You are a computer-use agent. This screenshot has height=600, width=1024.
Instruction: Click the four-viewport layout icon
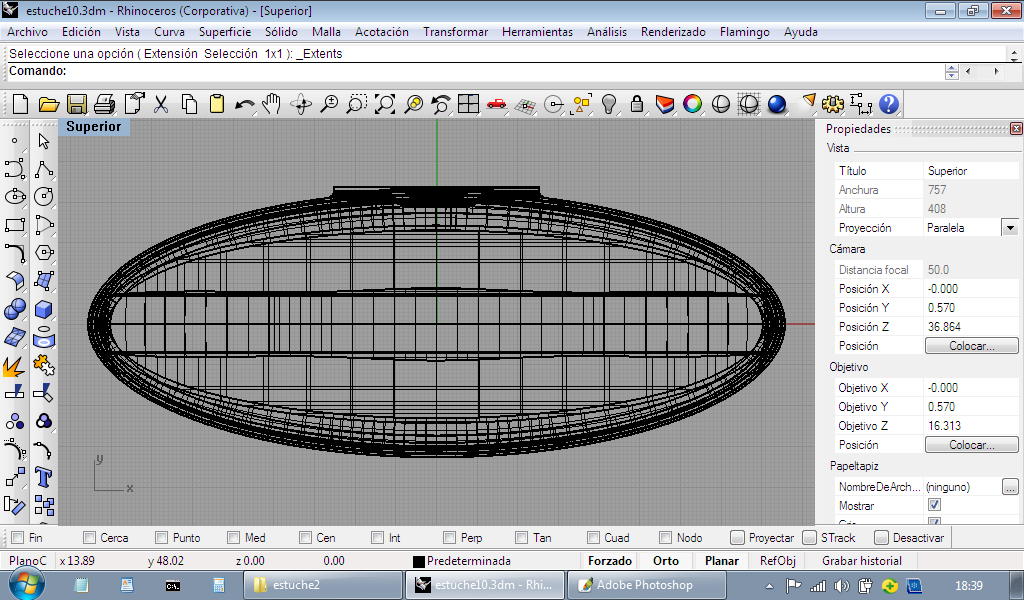(x=468, y=104)
